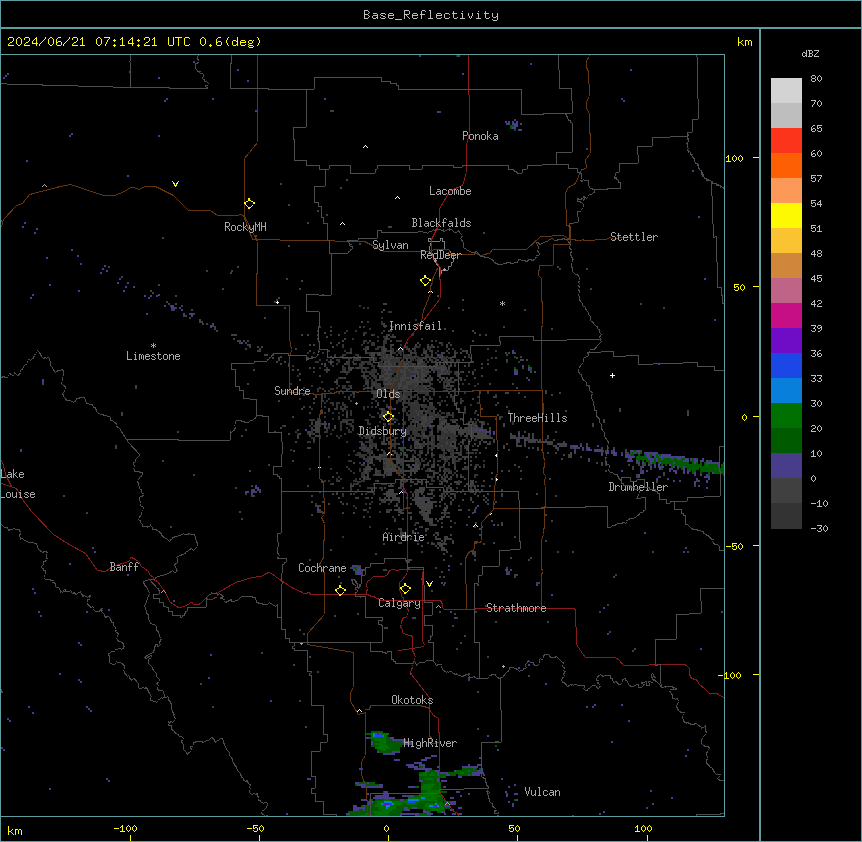
Task: Select the light gray 70 dBZ swatch
Action: (x=786, y=115)
